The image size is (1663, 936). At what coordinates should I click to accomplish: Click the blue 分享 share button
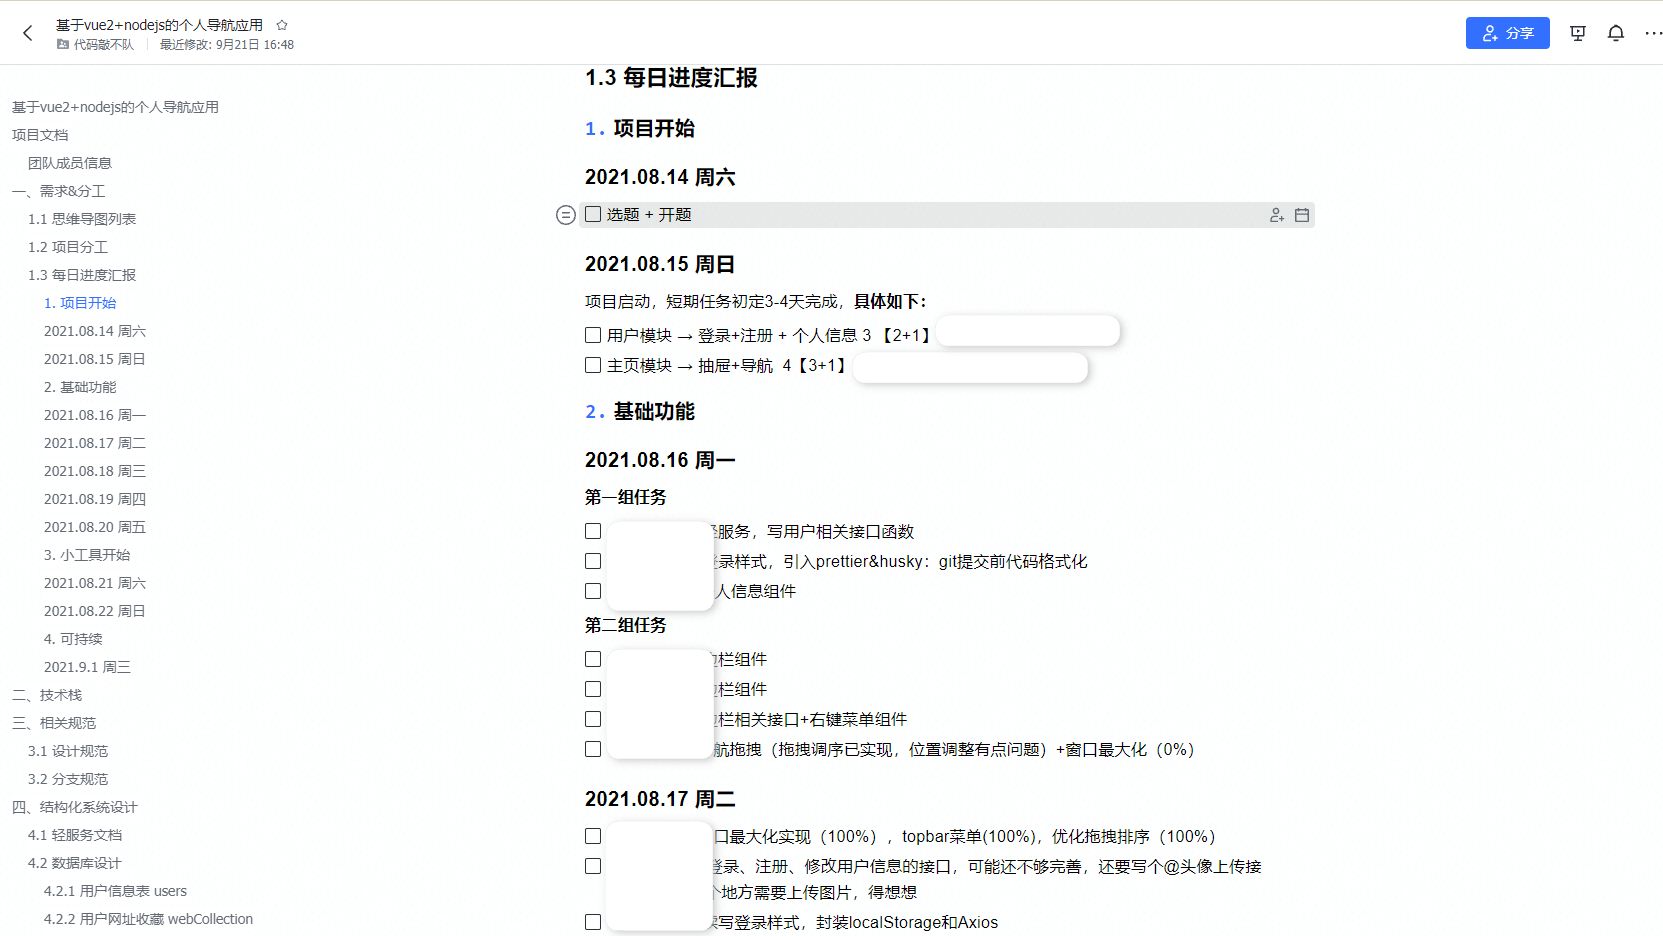click(1507, 33)
